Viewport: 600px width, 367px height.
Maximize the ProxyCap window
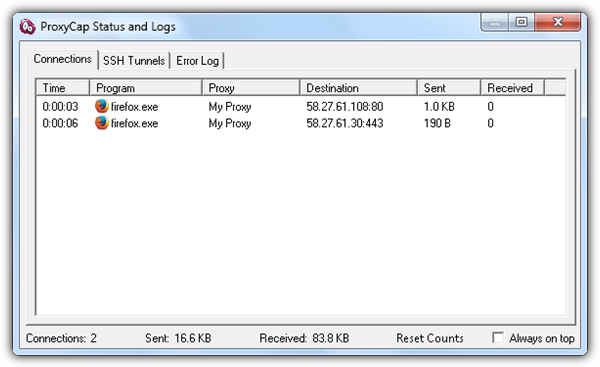[521, 22]
